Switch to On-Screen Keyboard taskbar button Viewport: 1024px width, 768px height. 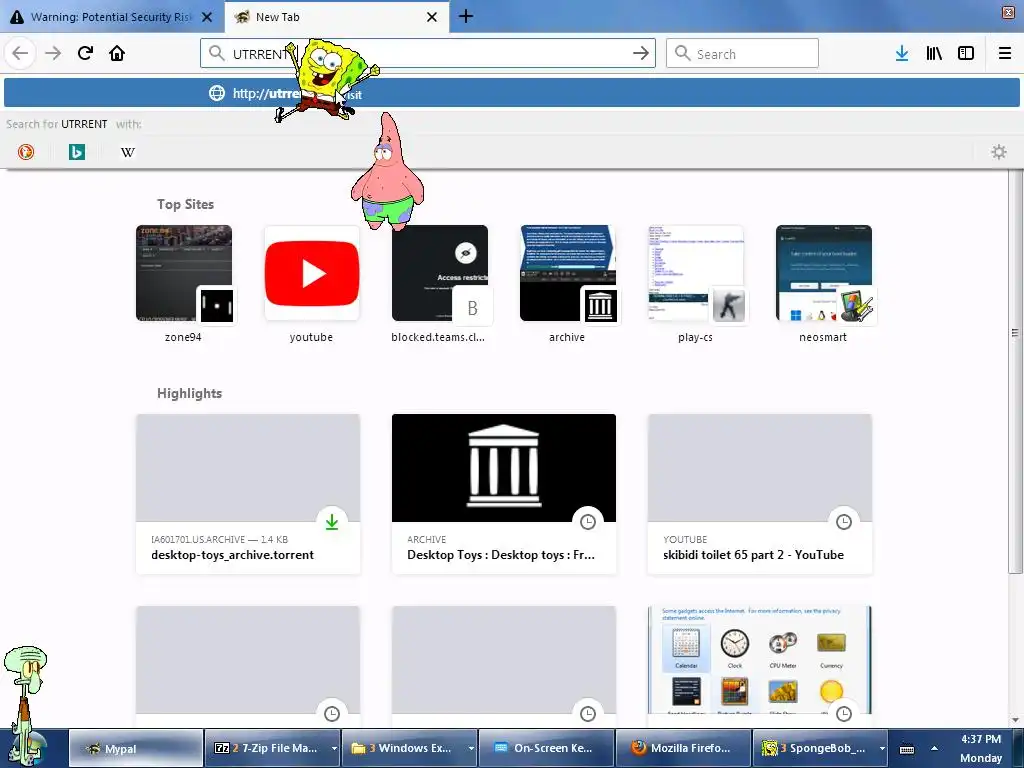coord(546,748)
